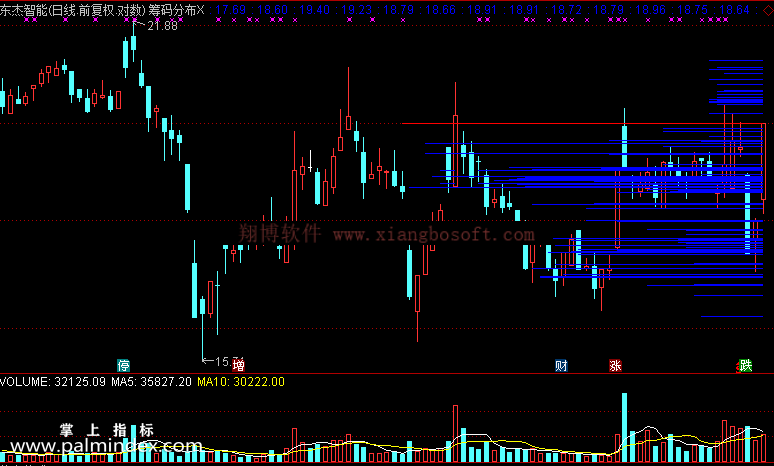Select the 18.60 indicator value
774x466 pixels.
273,10
